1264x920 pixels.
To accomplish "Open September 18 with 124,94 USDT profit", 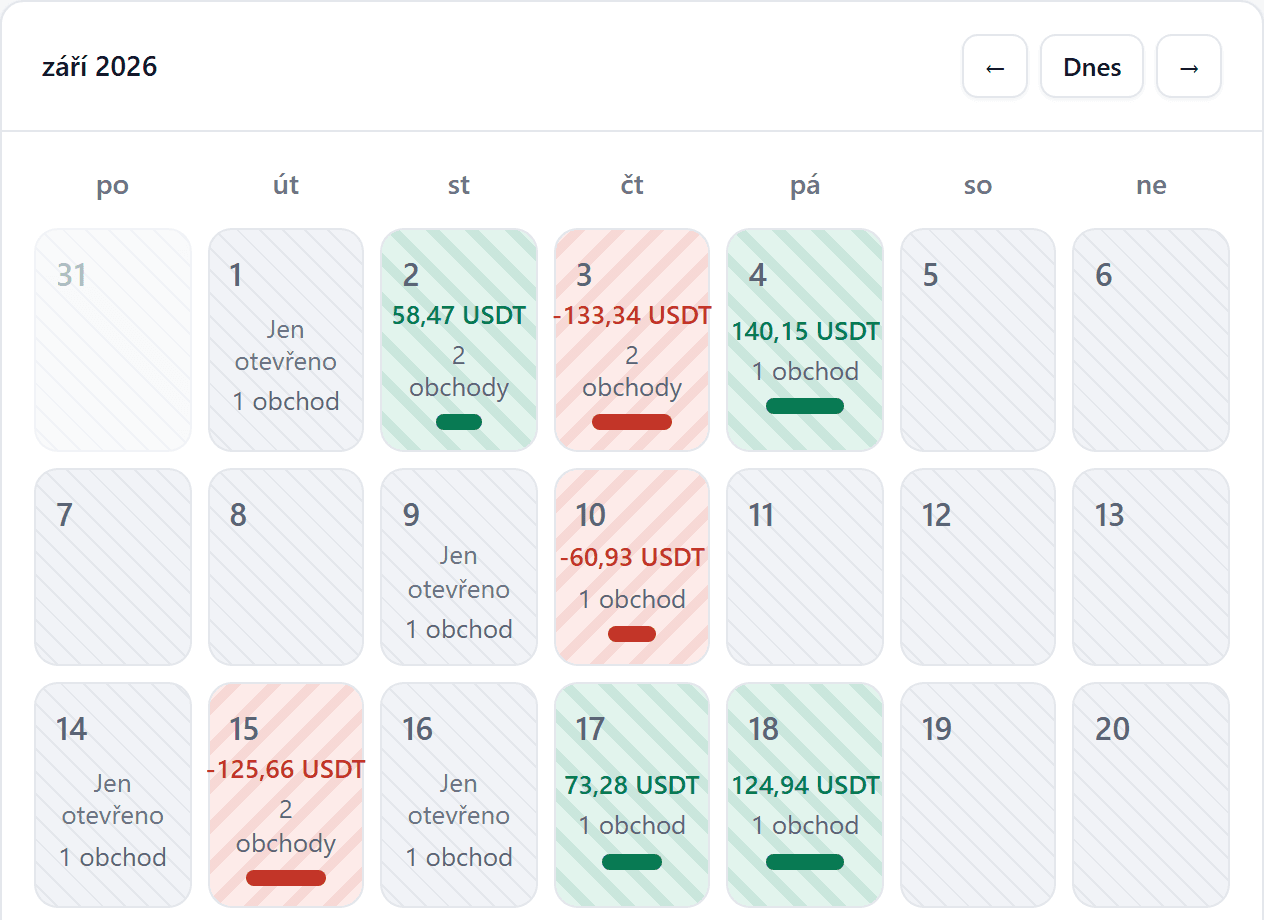I will click(805, 795).
